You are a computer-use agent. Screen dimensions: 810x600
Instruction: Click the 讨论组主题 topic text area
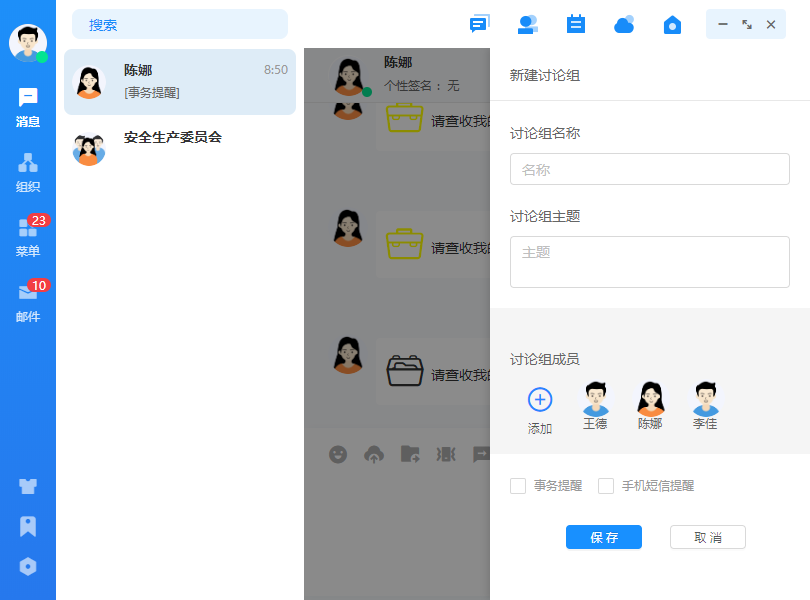click(650, 262)
